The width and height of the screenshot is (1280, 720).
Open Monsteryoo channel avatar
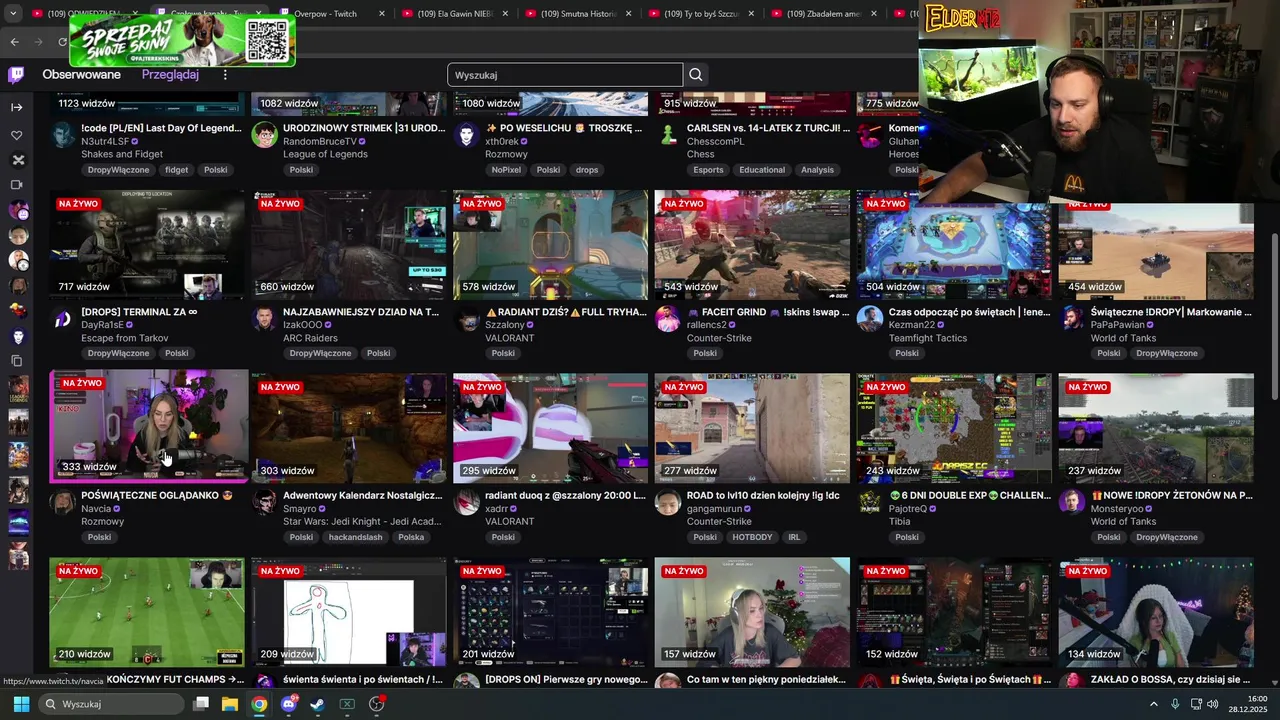1071,502
